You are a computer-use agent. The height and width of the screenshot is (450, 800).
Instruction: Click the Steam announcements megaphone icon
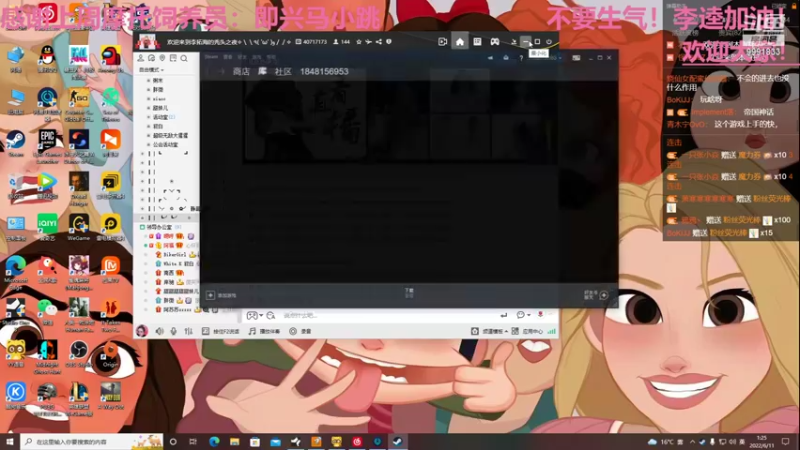pyautogui.click(x=490, y=58)
